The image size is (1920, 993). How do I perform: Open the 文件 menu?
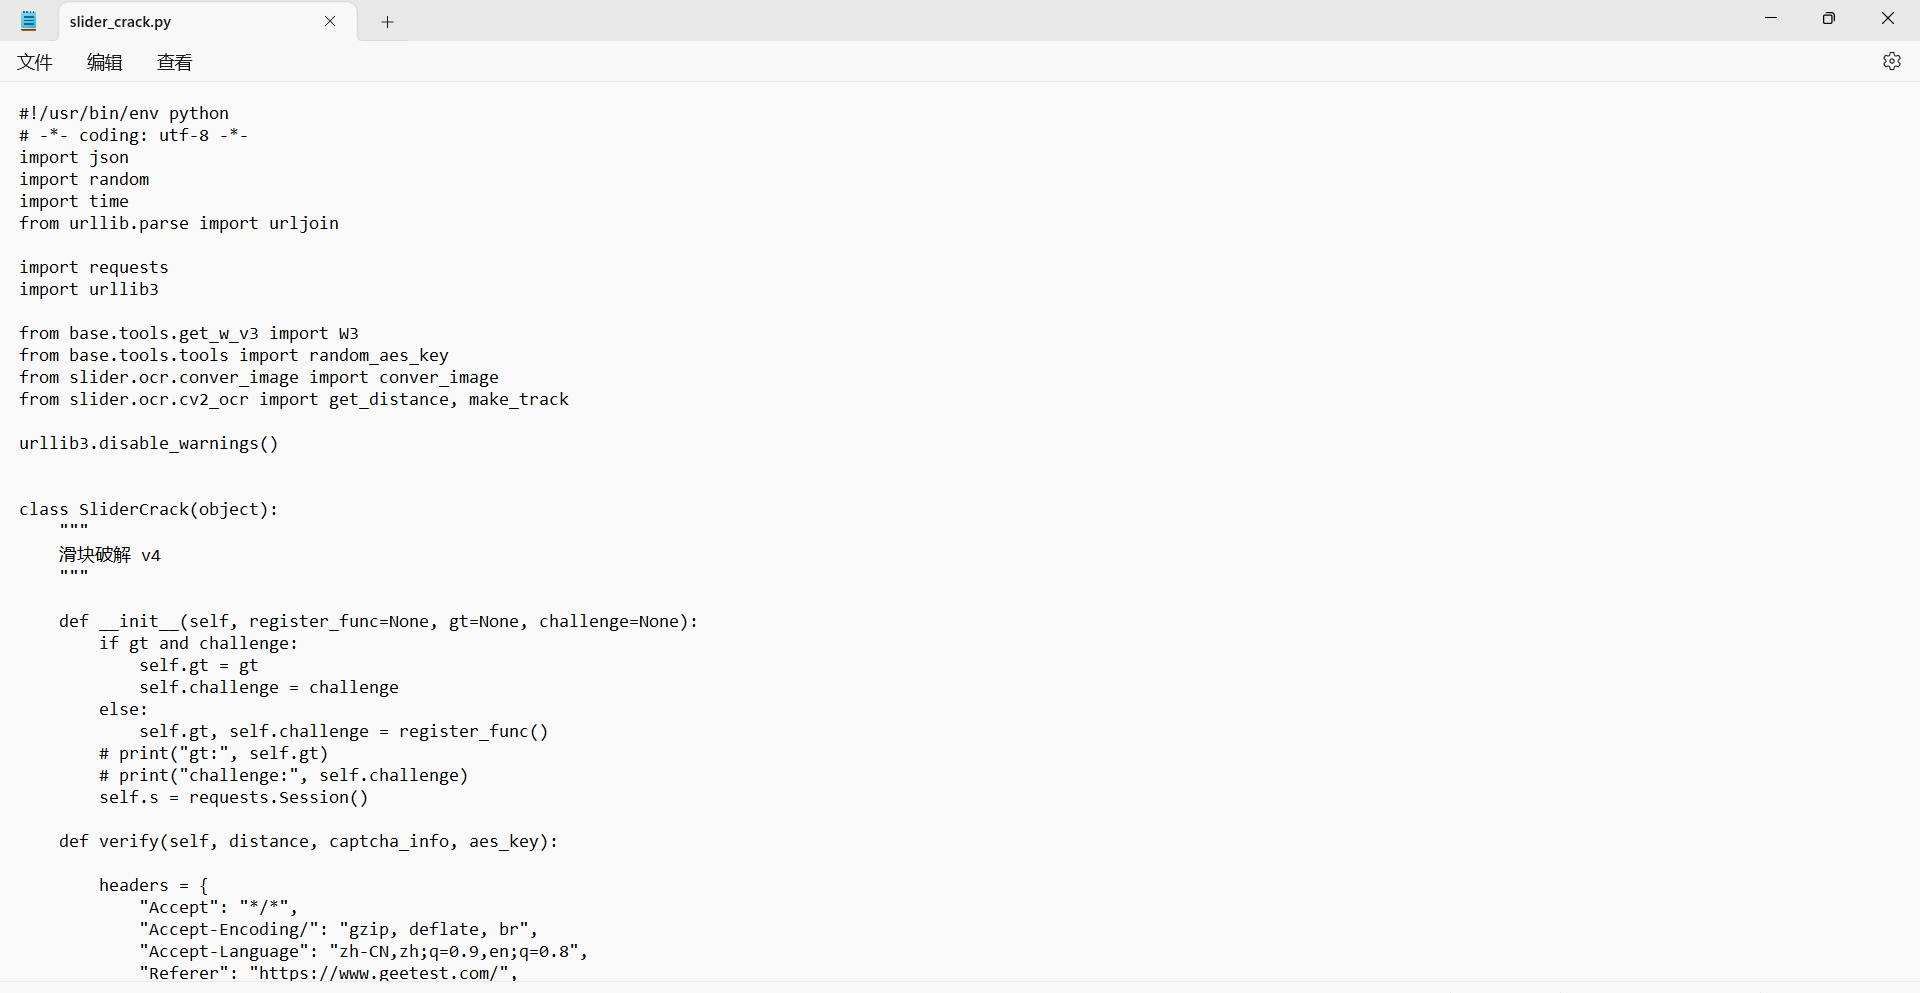coord(35,62)
